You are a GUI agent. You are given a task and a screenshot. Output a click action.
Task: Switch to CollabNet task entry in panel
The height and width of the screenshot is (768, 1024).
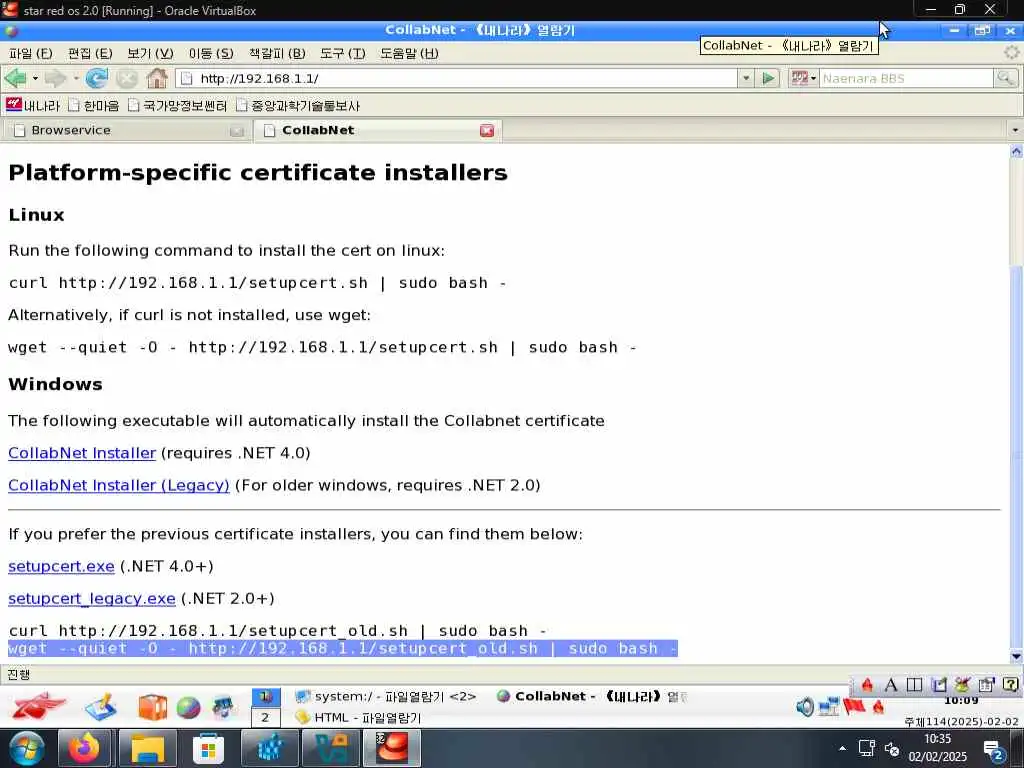tap(591, 697)
